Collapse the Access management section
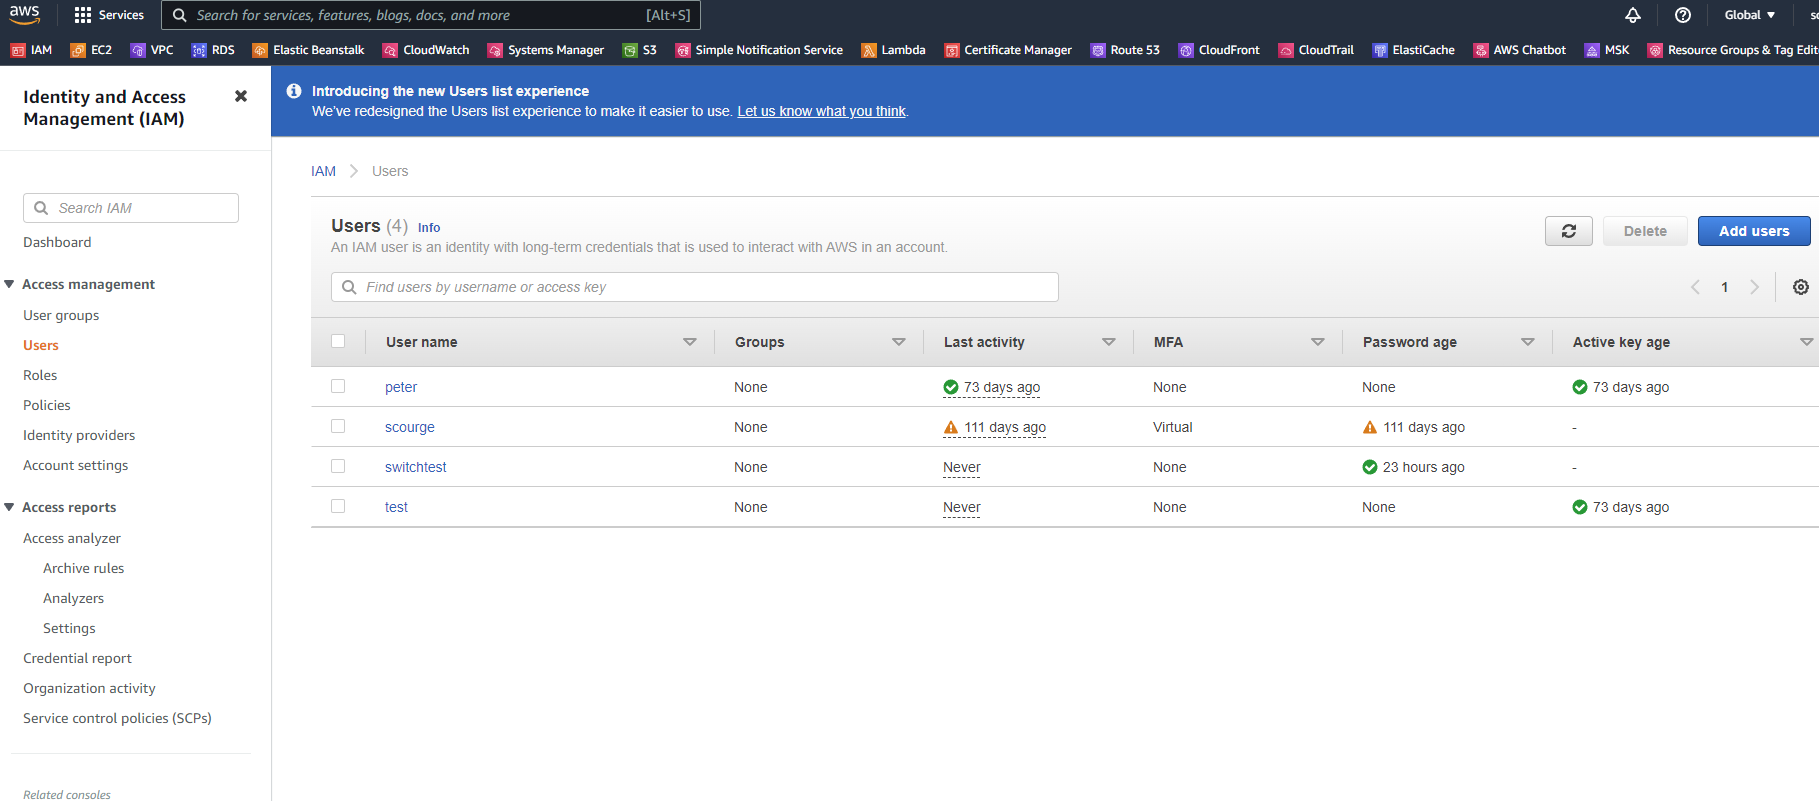The image size is (1819, 801). pos(10,284)
